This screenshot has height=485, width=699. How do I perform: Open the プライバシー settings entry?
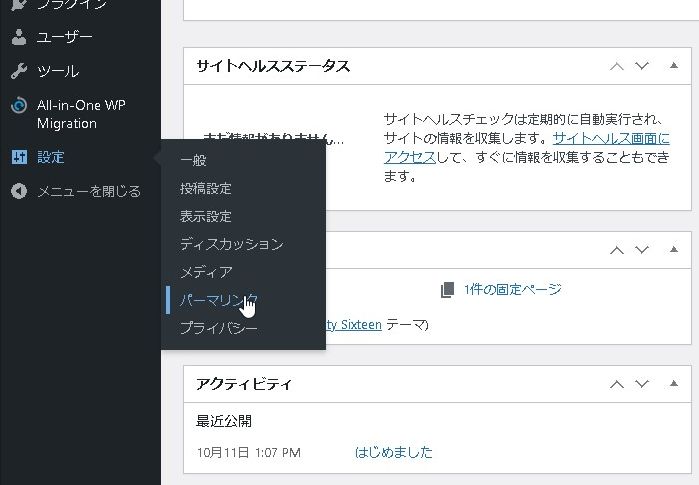(218, 328)
